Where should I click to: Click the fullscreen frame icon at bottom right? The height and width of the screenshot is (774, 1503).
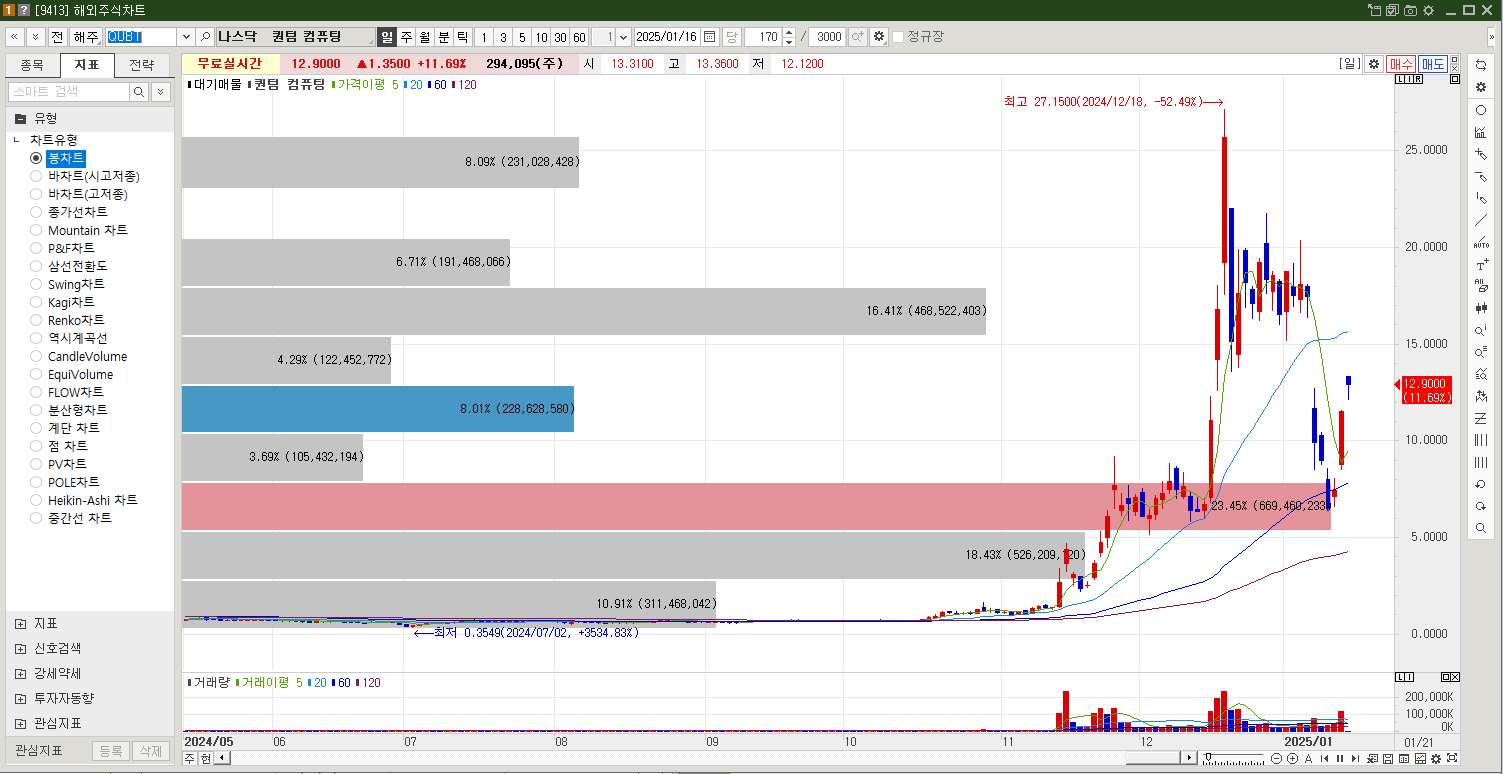(x=1452, y=758)
